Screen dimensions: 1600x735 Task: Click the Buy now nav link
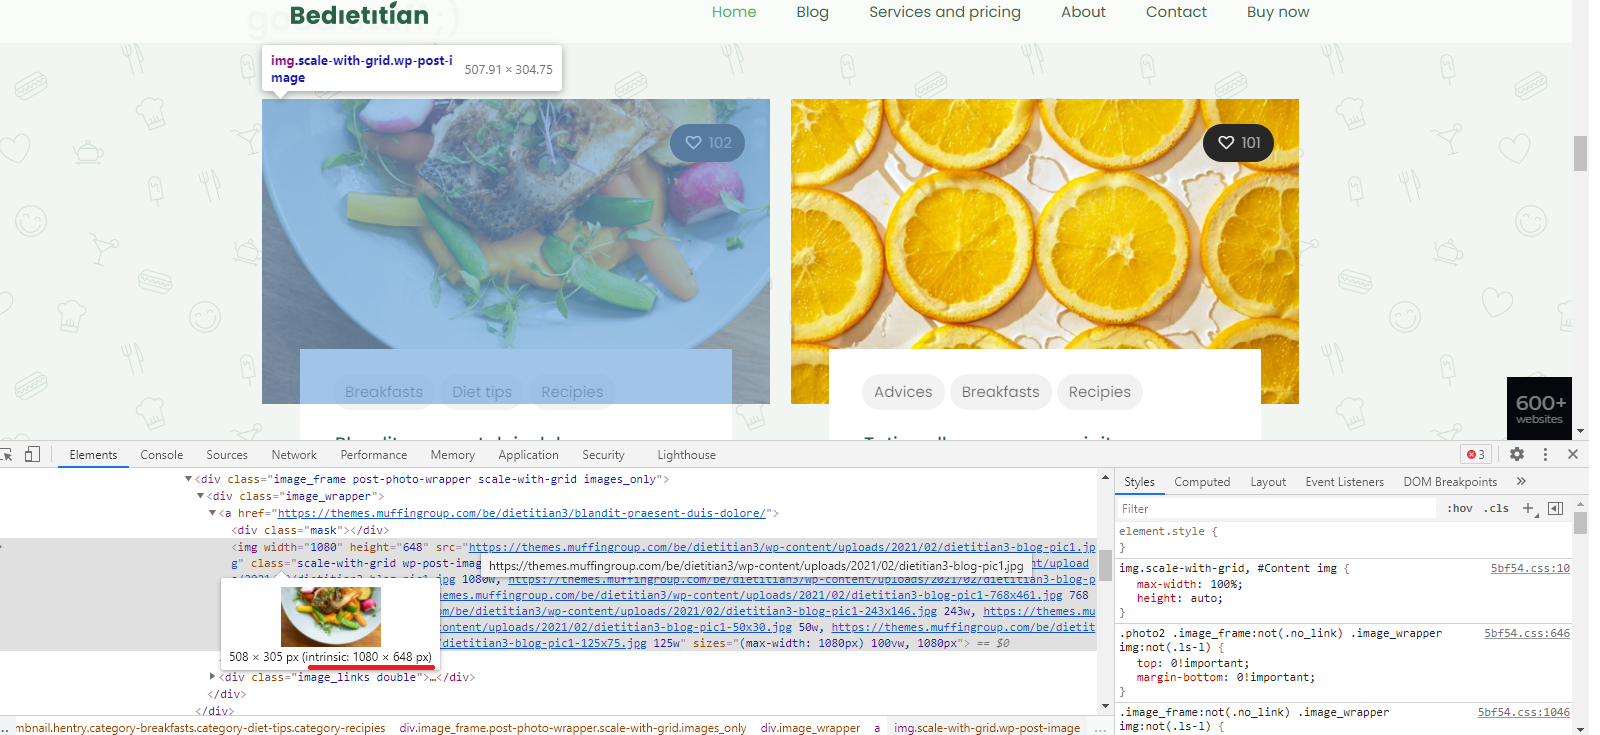coord(1278,12)
